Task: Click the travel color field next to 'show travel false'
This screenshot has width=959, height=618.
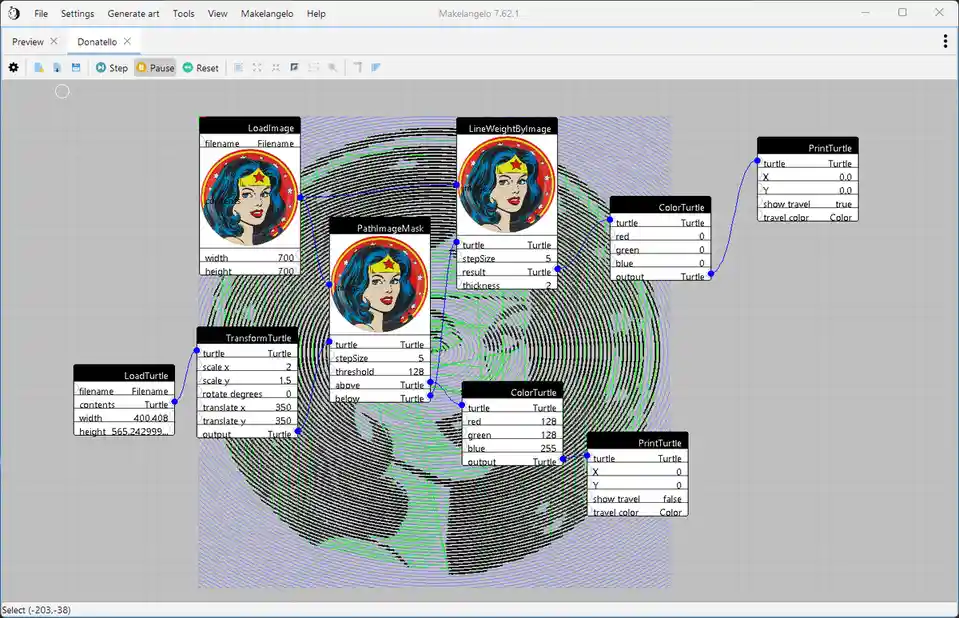Action: coord(638,512)
